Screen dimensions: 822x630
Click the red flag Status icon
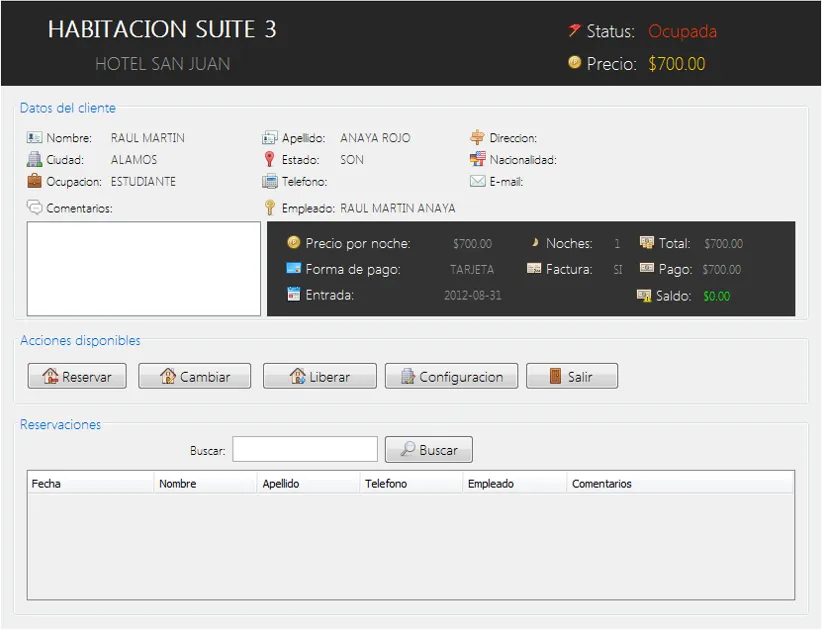pyautogui.click(x=574, y=30)
